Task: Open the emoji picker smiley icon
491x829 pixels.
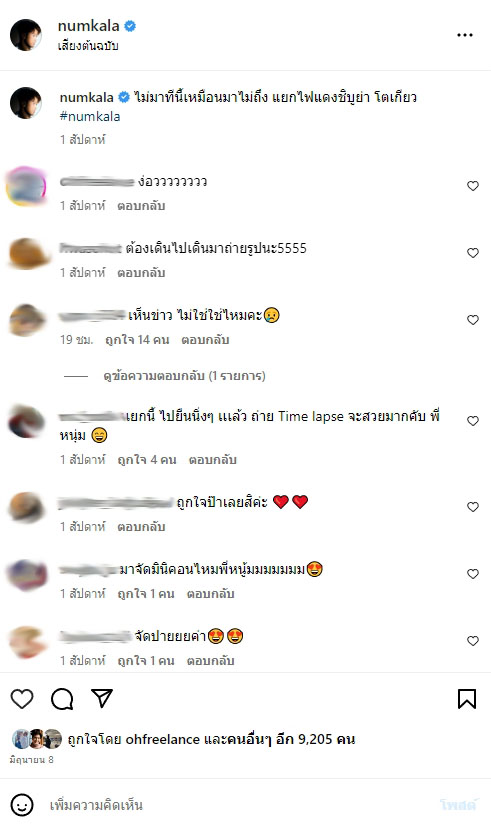Action: [x=22, y=805]
